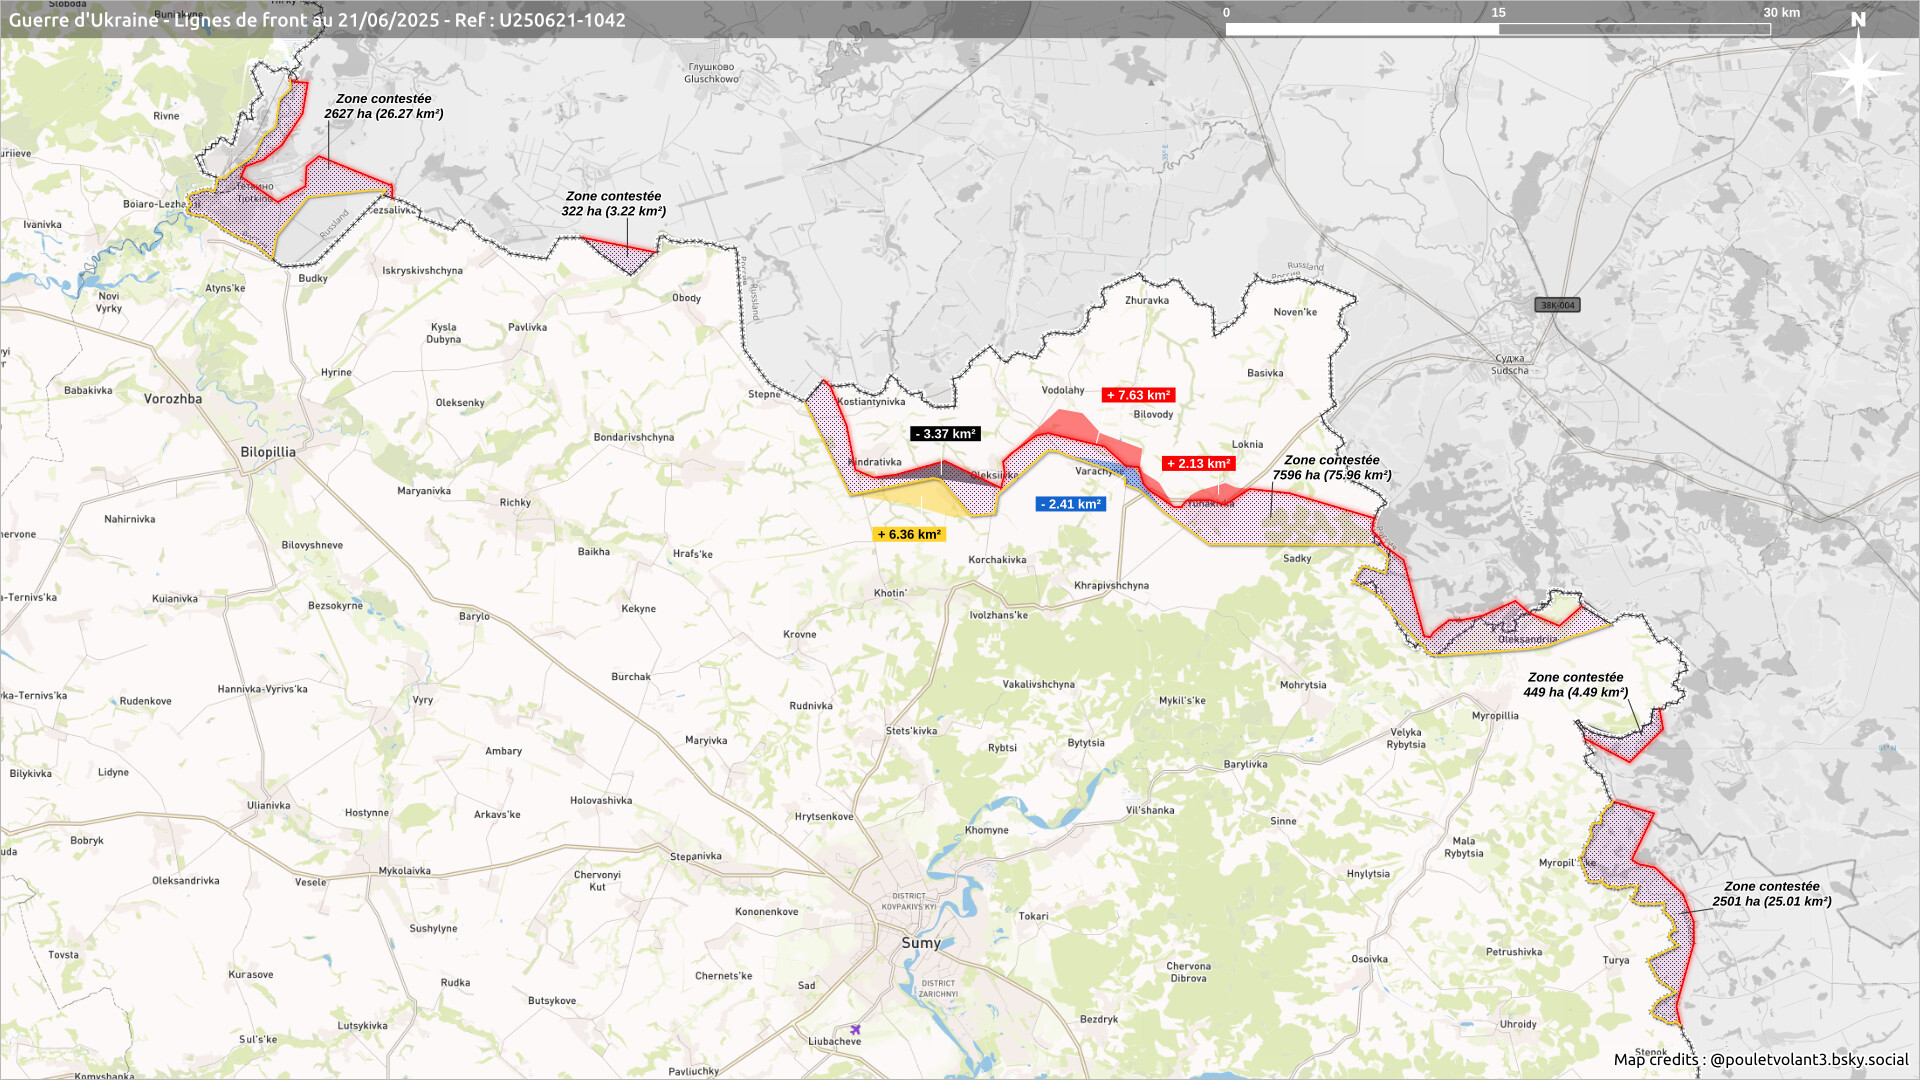This screenshot has width=1920, height=1080.
Task: Click Zone contestée 322 ha label
Action: [x=614, y=204]
